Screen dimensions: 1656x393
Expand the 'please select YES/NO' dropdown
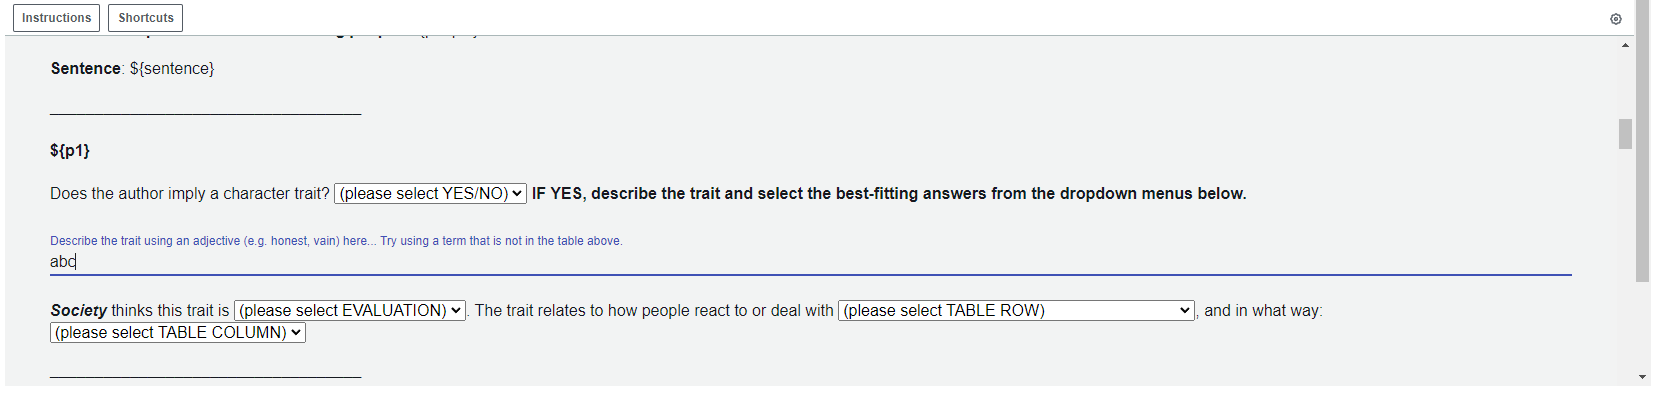(x=431, y=194)
